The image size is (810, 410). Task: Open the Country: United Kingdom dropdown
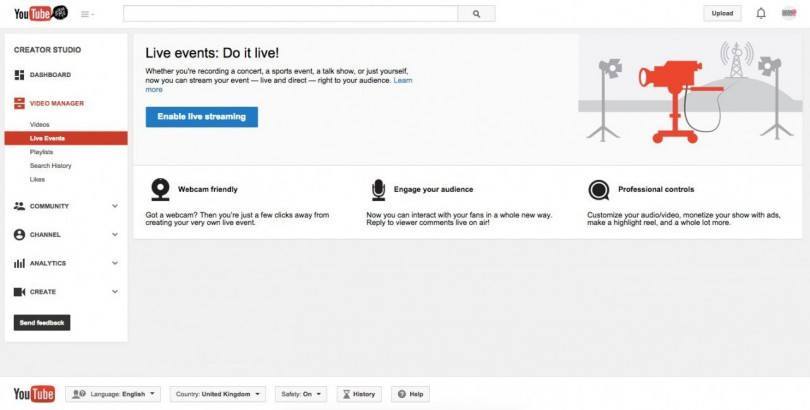pyautogui.click(x=218, y=394)
